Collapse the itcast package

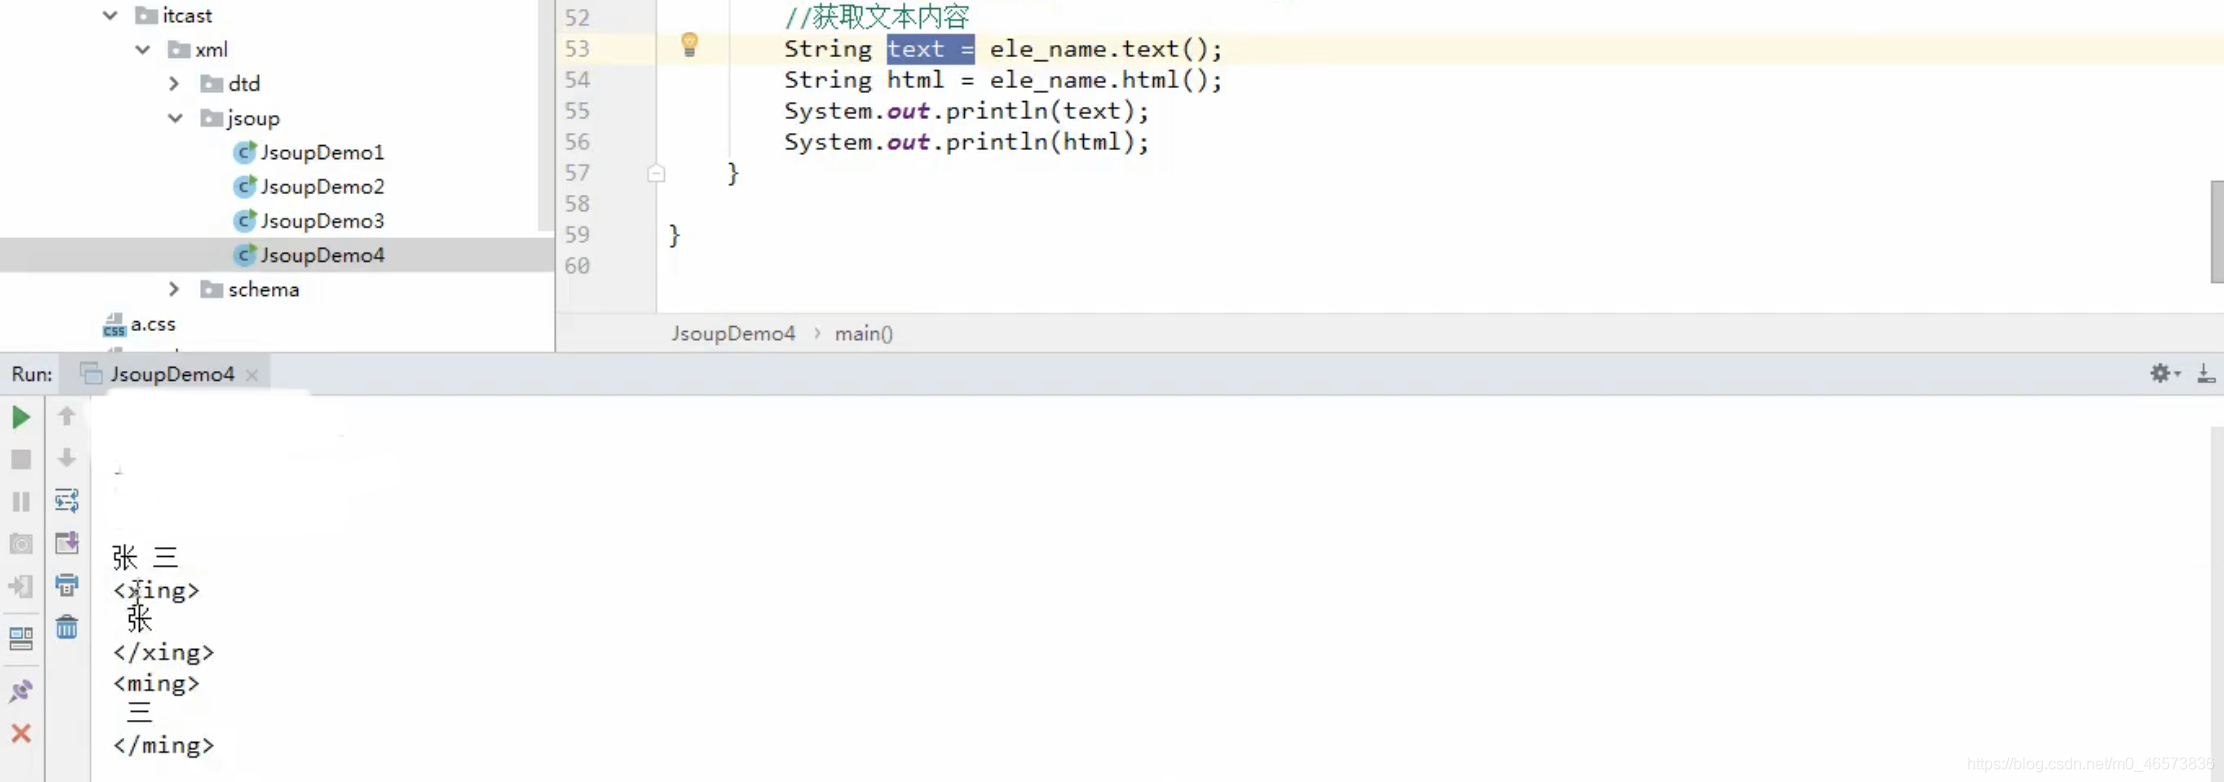pyautogui.click(x=110, y=15)
